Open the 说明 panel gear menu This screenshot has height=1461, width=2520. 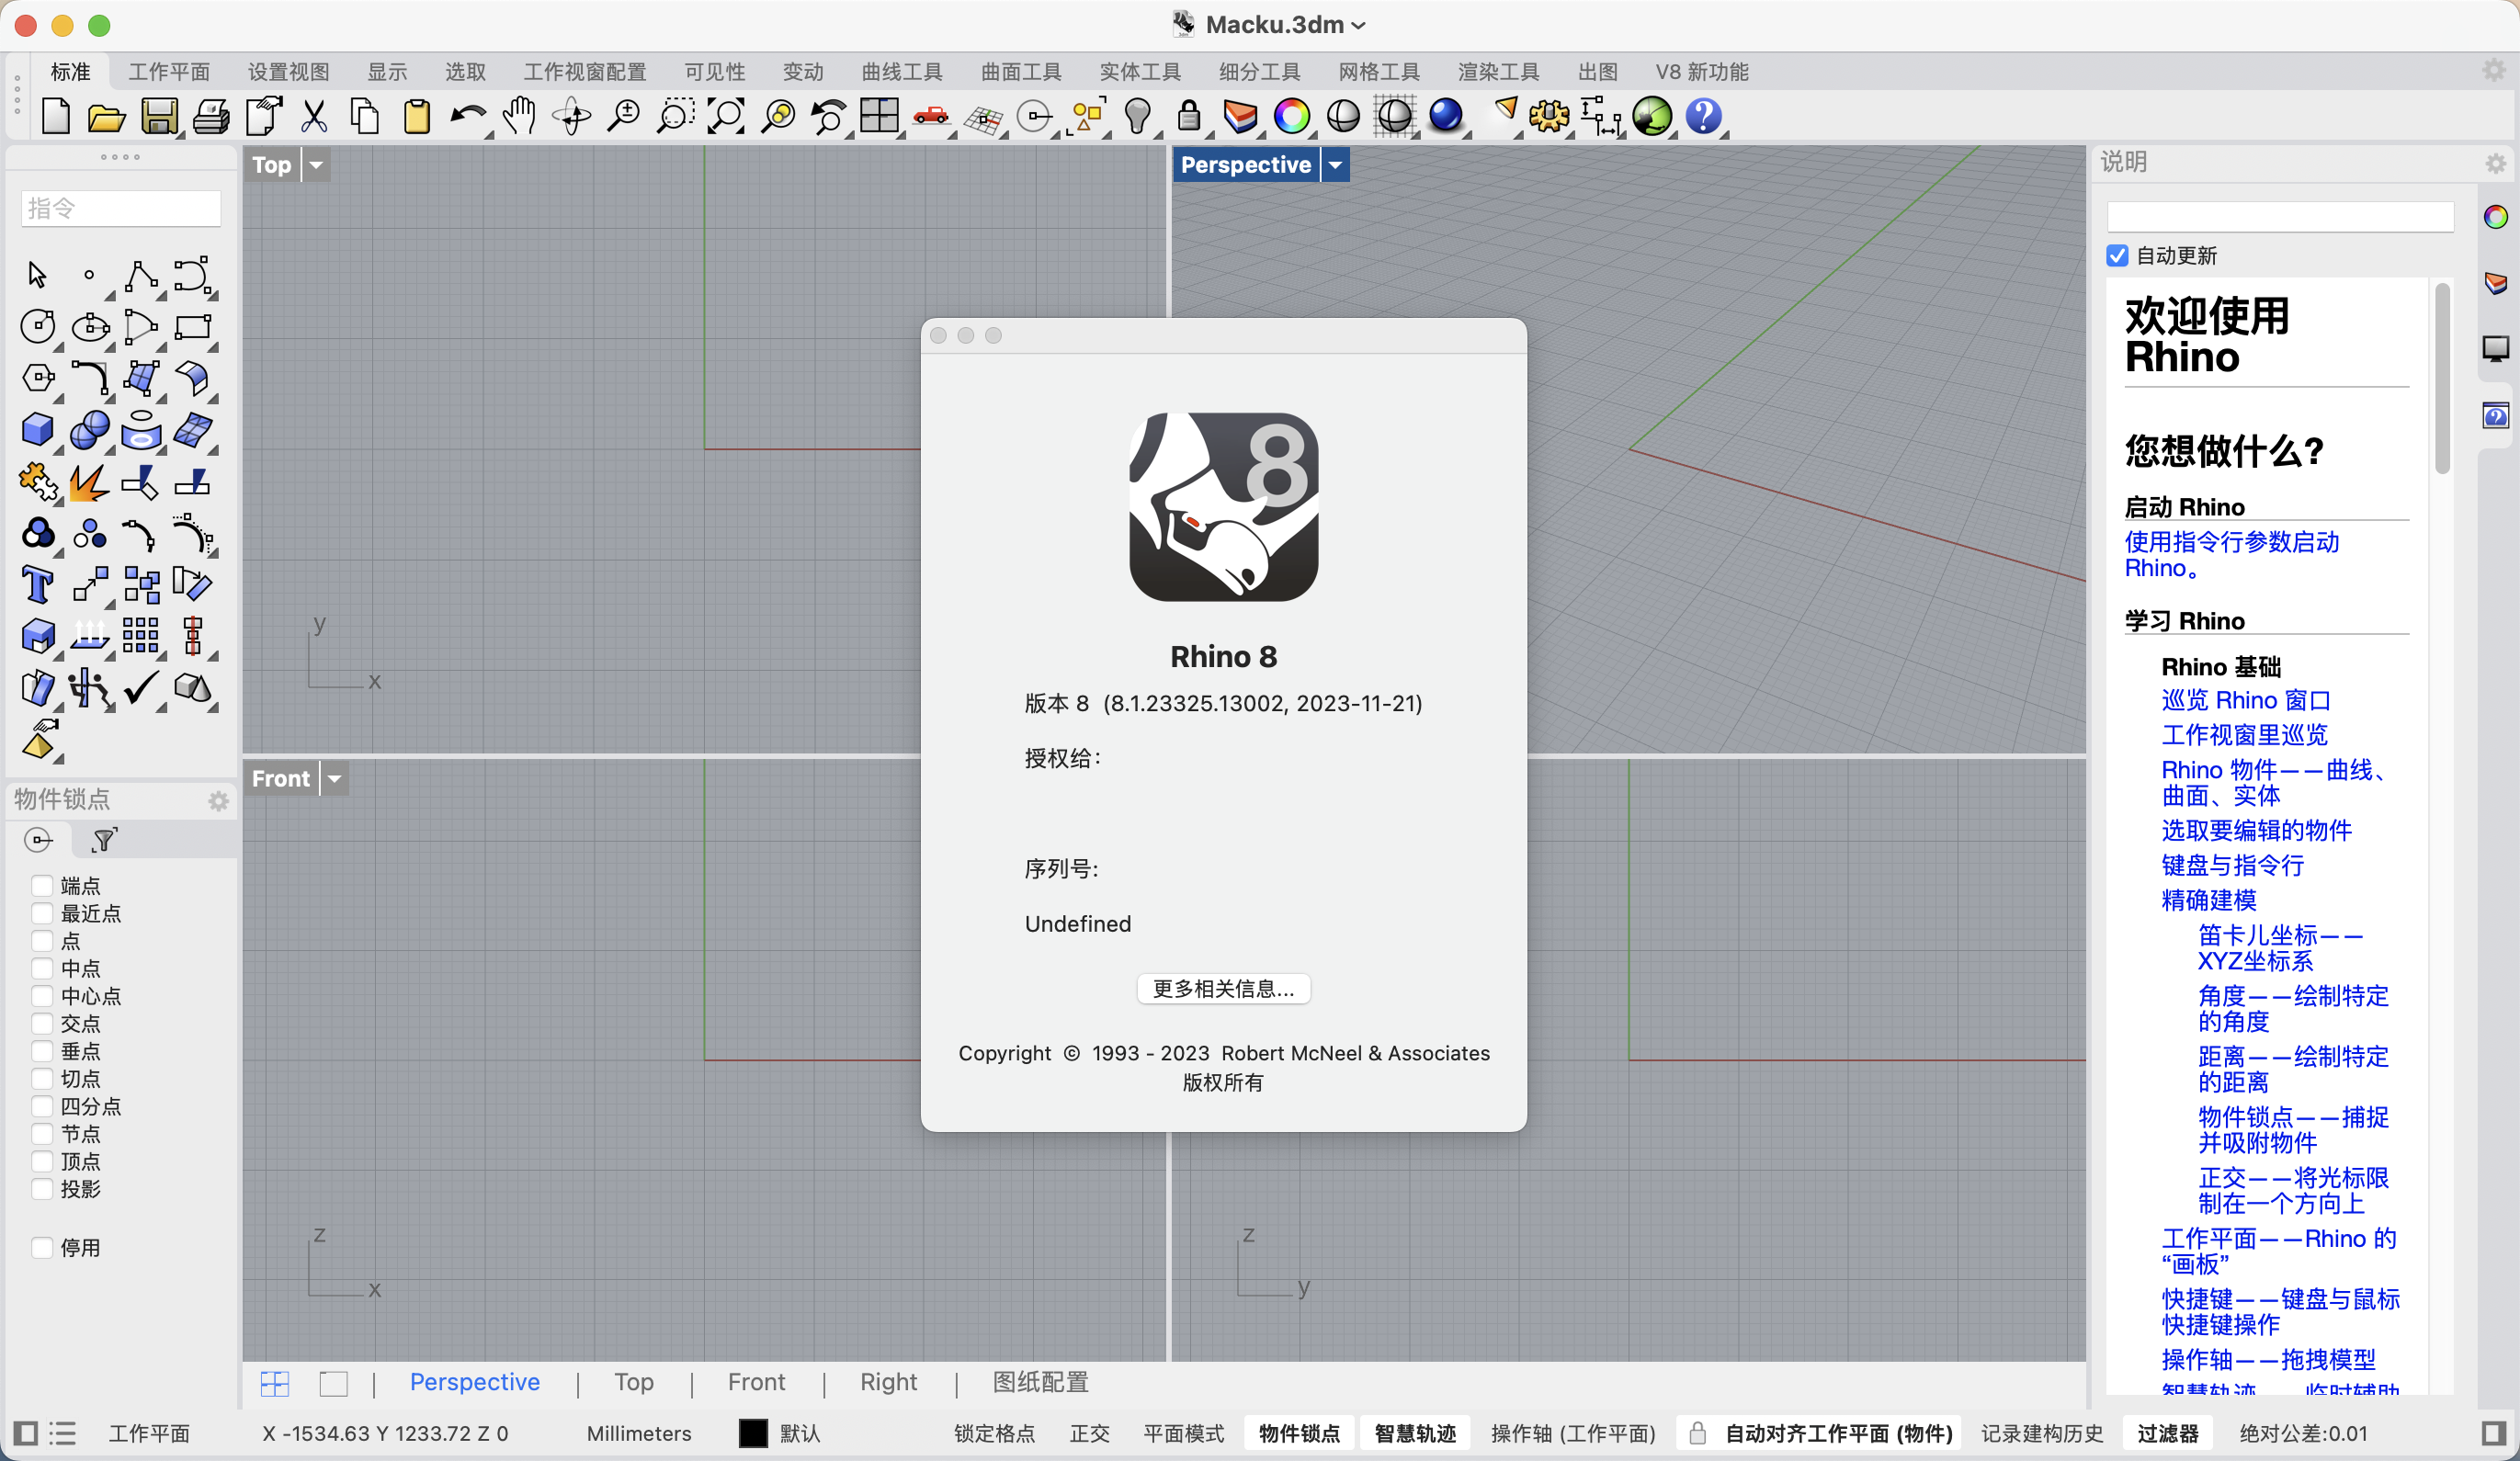coord(2495,163)
